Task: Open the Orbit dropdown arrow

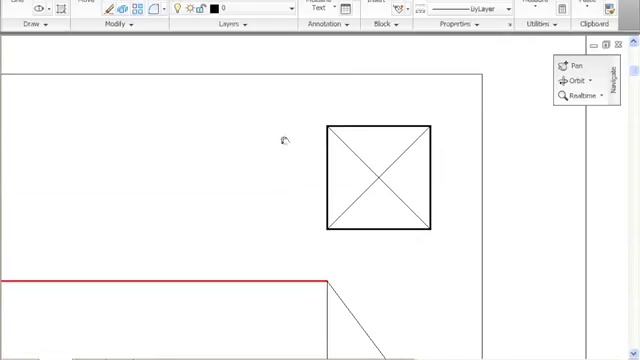Action: tap(590, 81)
